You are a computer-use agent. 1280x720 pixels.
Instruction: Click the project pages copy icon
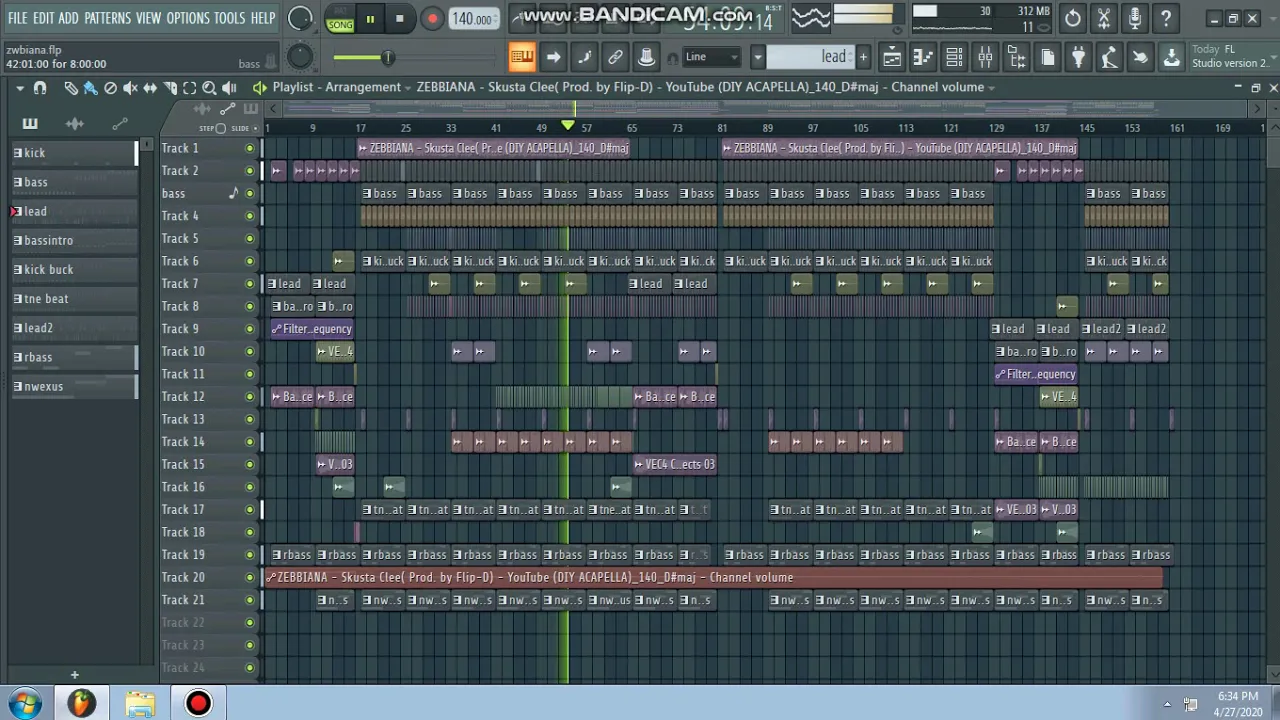[x=1047, y=57]
